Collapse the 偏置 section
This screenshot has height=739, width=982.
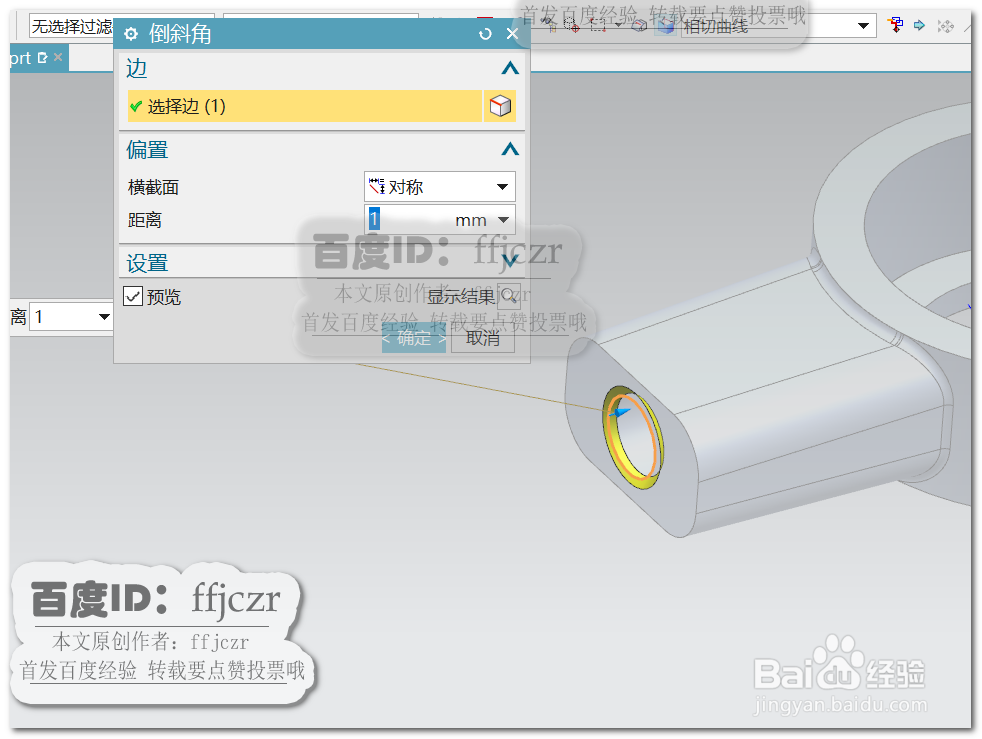click(x=510, y=149)
